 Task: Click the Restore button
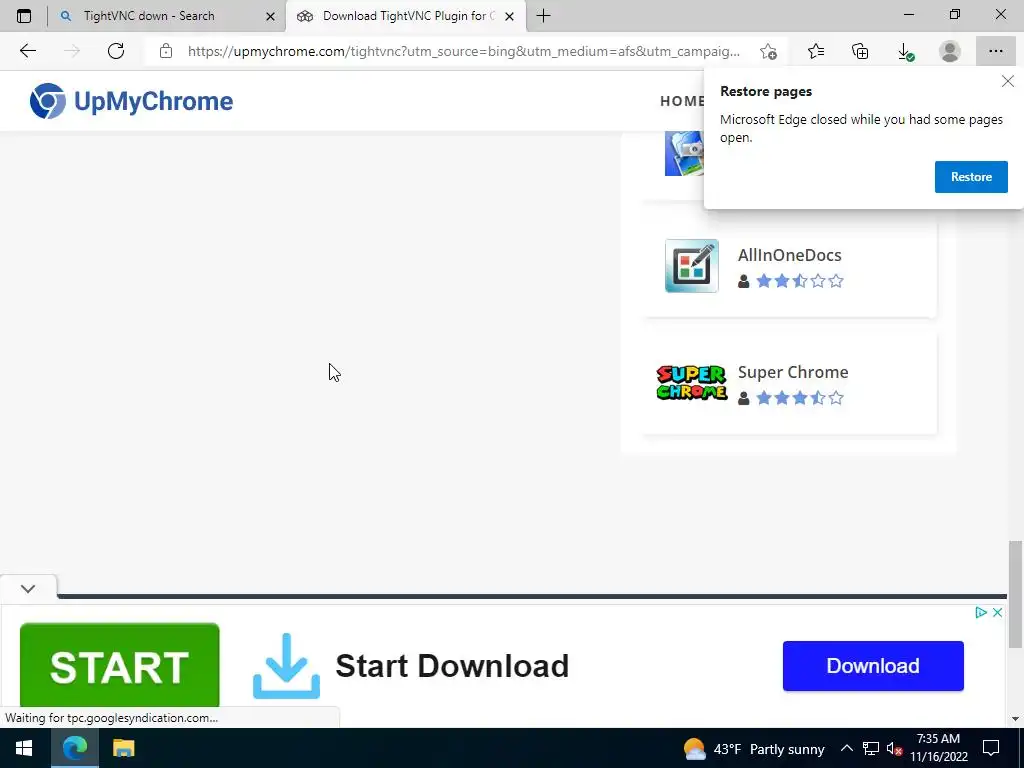click(x=971, y=177)
